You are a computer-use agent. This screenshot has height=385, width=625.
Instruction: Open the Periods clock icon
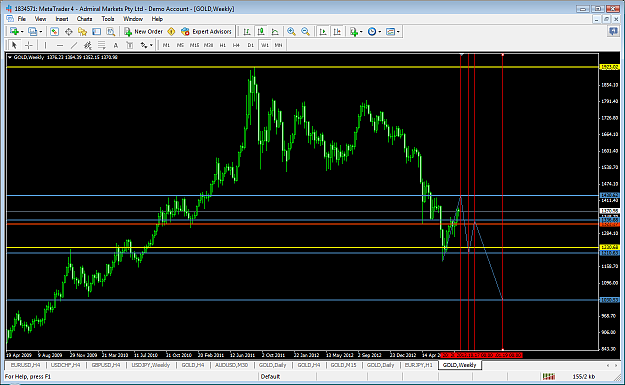click(x=372, y=31)
